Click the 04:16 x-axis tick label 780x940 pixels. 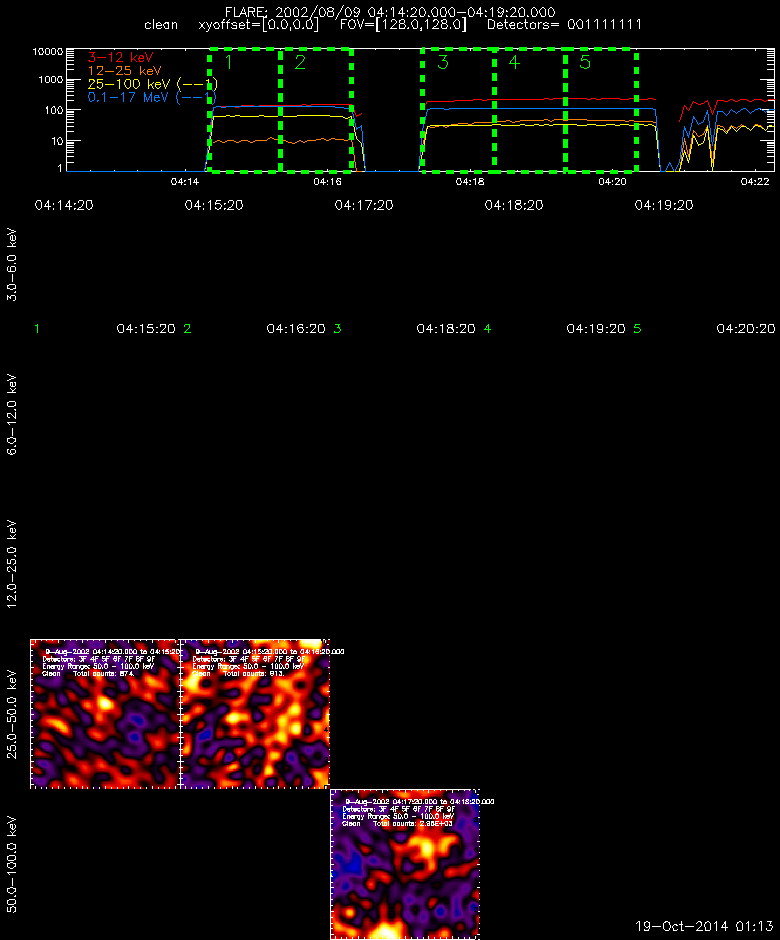tap(327, 182)
